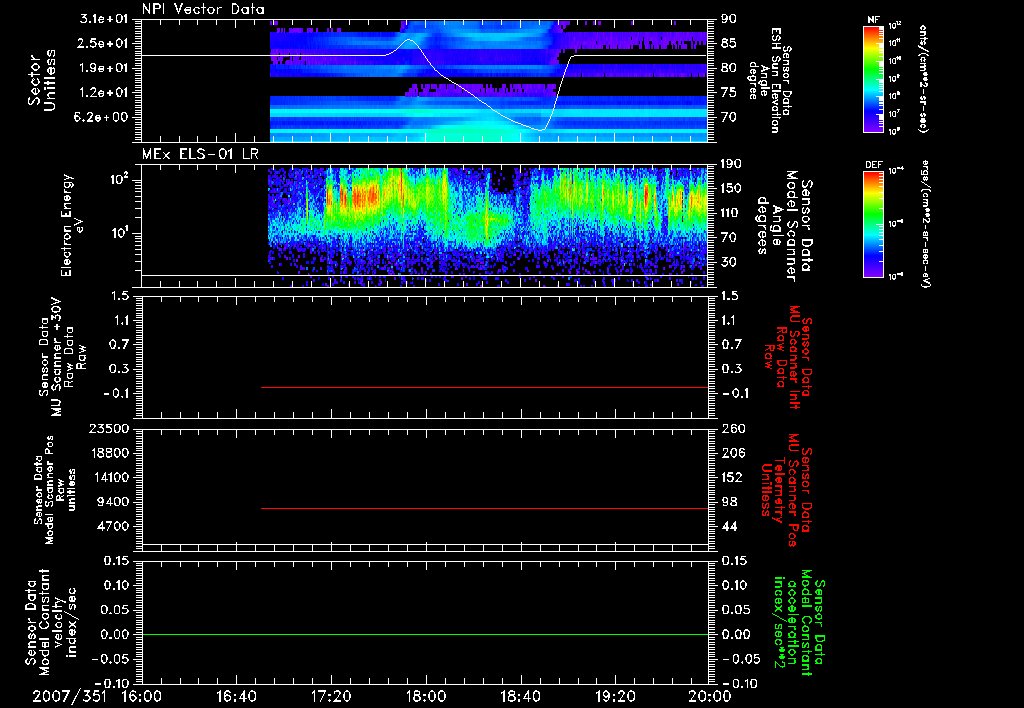Click the '18:40' time axis label

click(x=520, y=696)
